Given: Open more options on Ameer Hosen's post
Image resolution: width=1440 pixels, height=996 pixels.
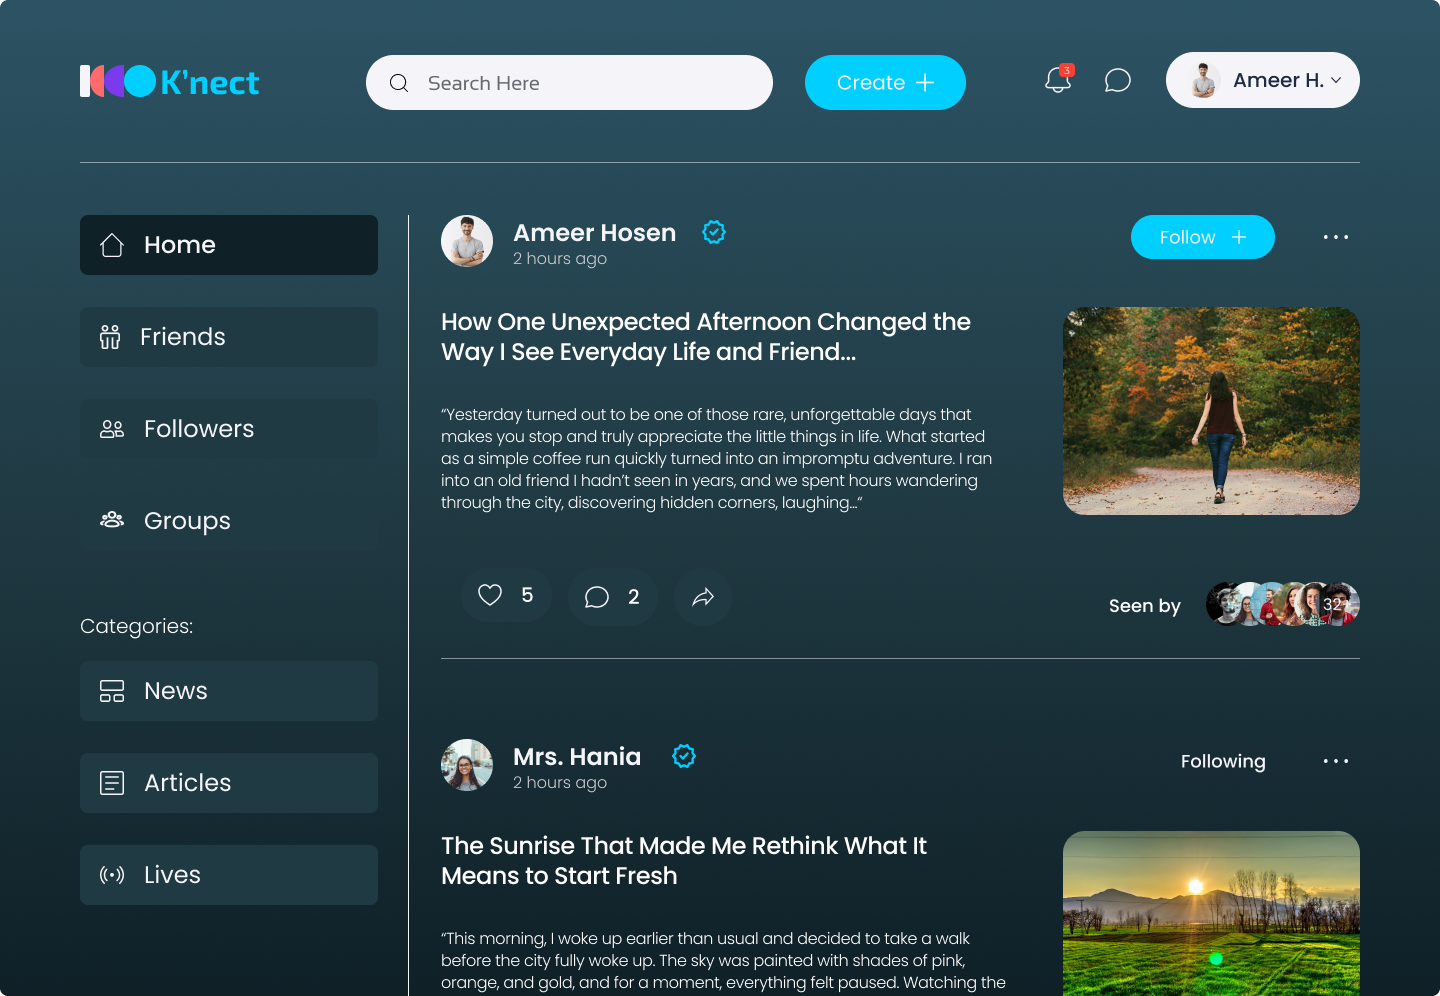Looking at the screenshot, I should [x=1335, y=237].
